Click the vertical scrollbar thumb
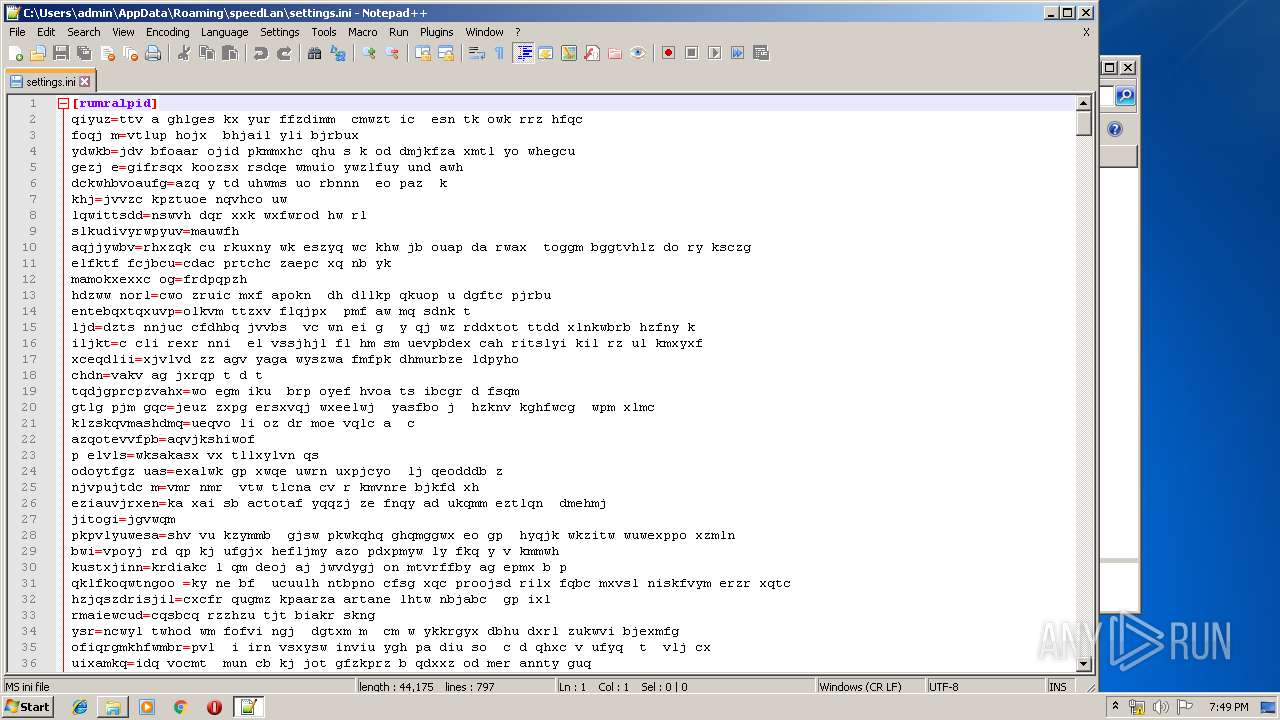 click(1083, 123)
